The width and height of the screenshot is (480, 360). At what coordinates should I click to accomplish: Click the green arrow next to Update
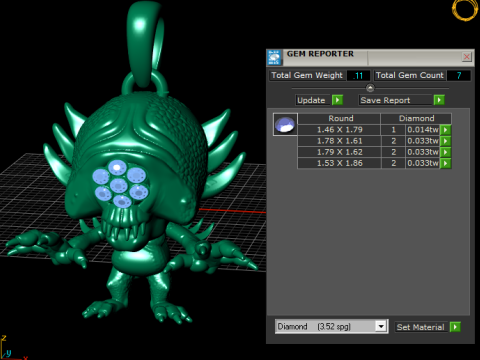click(x=337, y=100)
